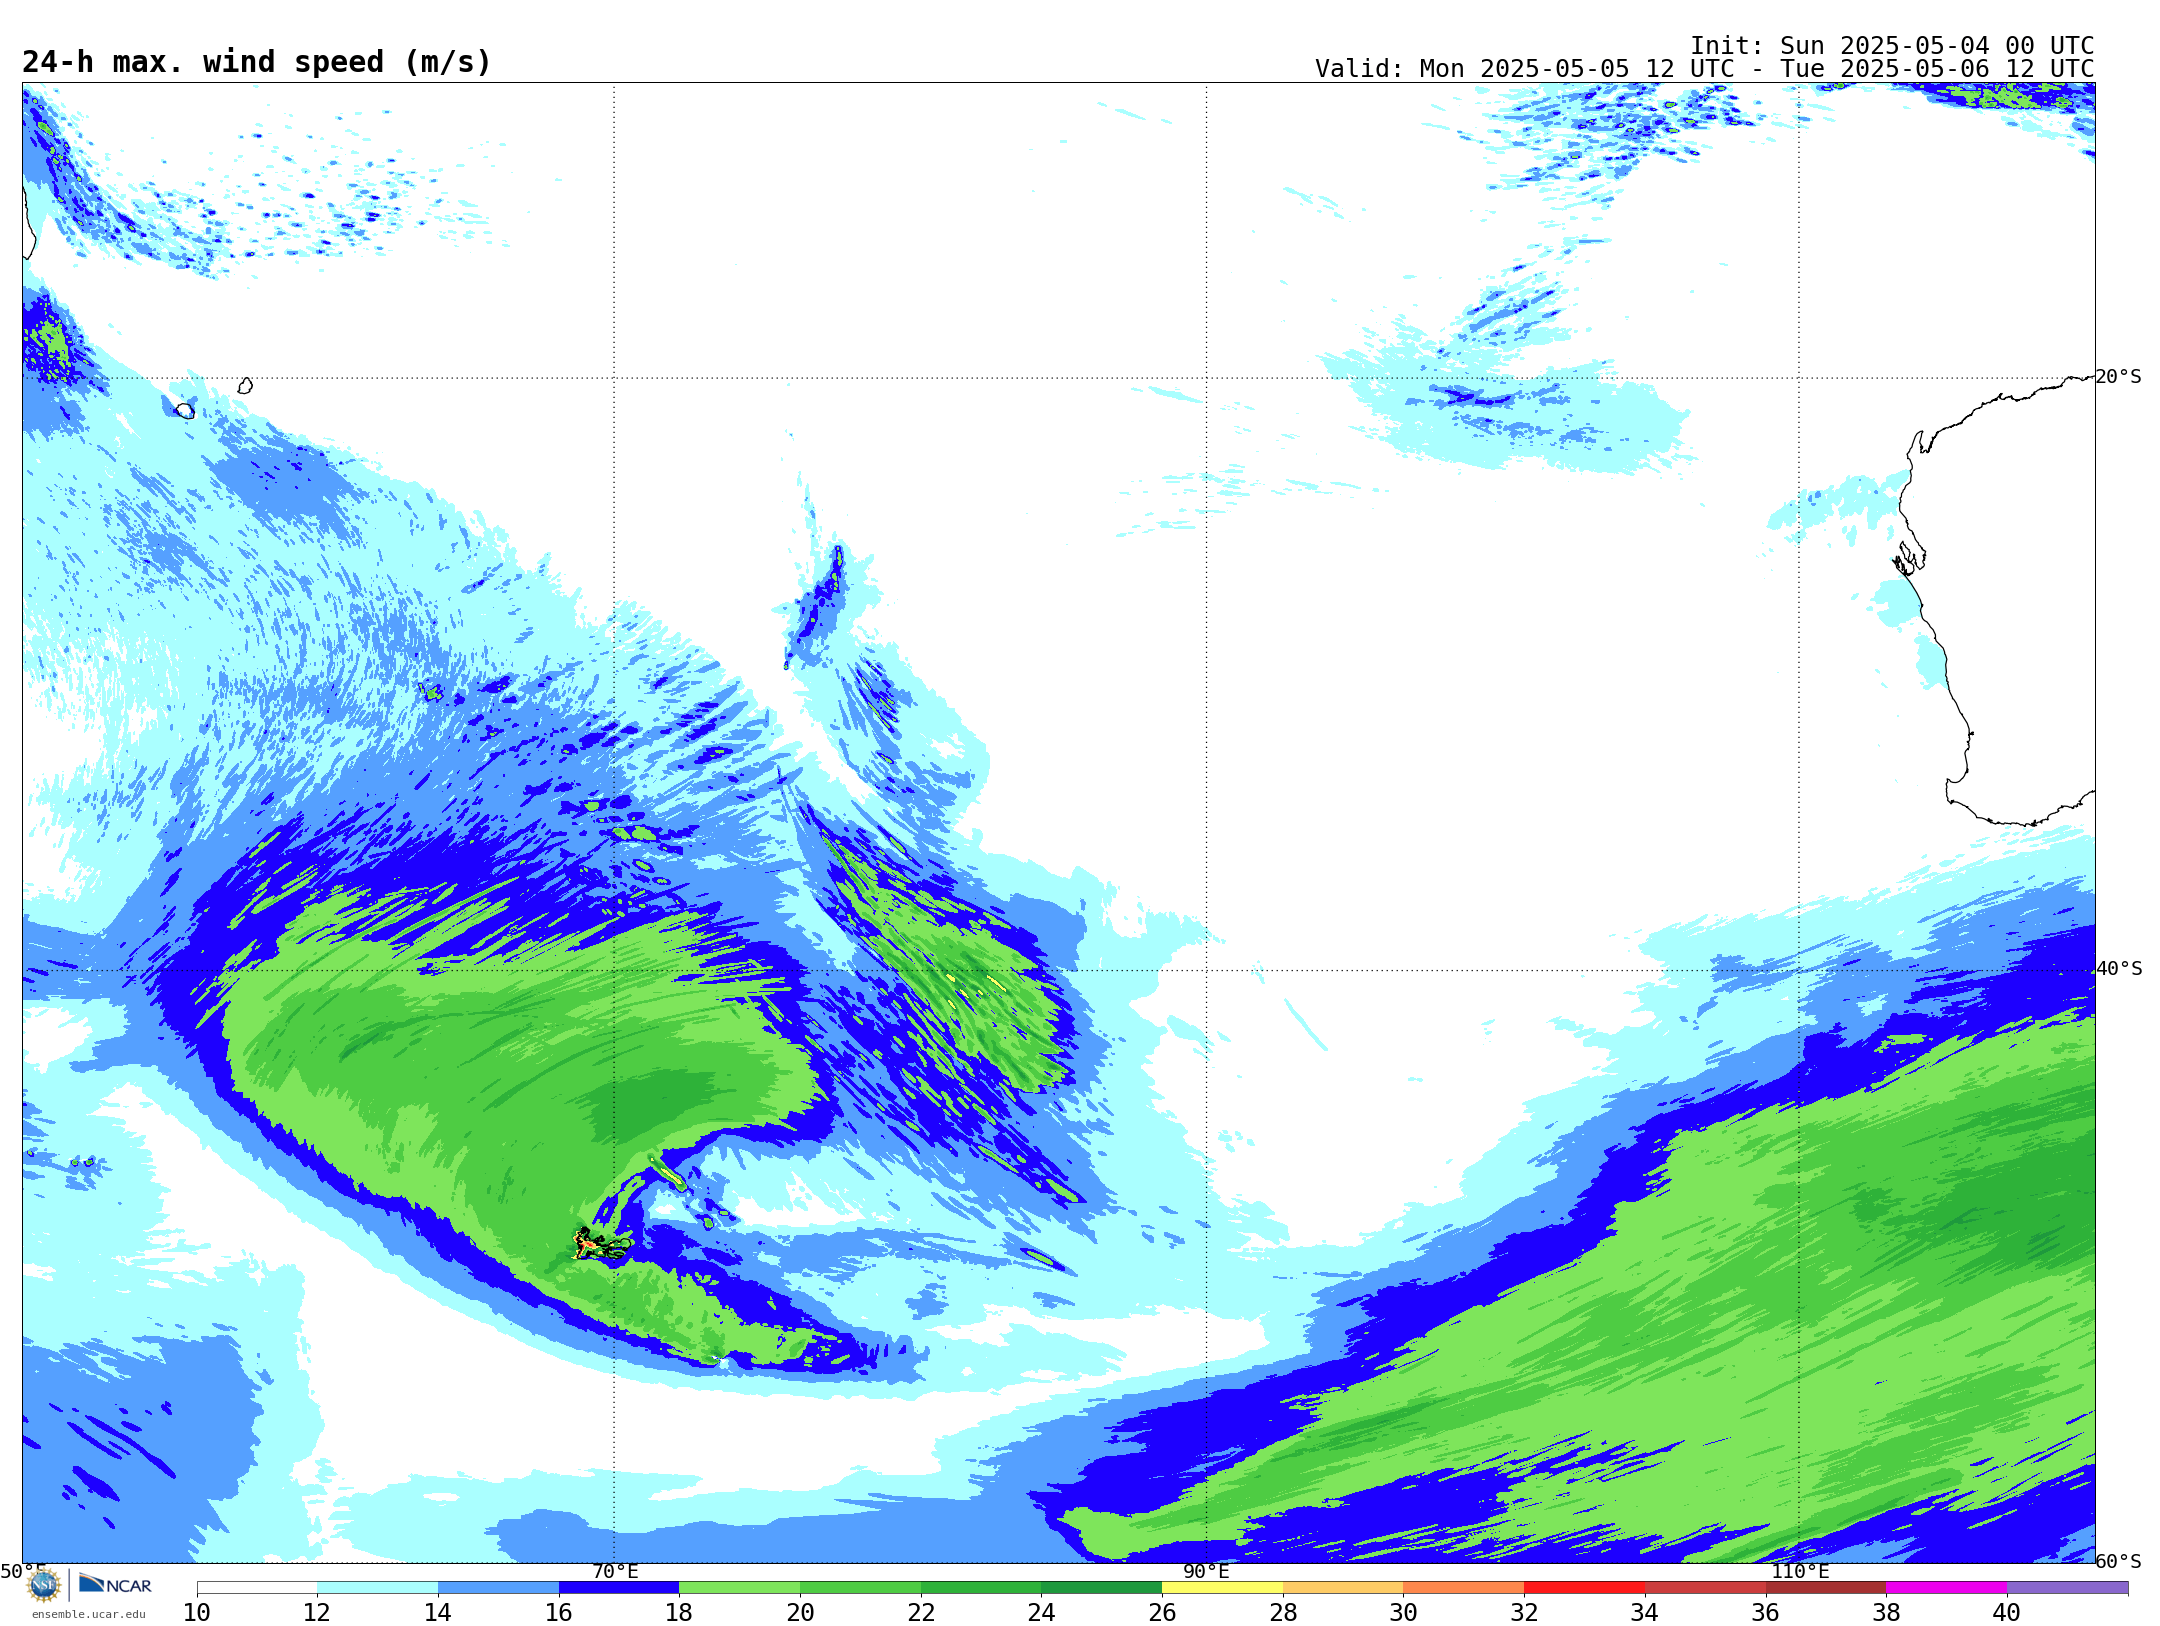The width and height of the screenshot is (2160, 1626).
Task: Click the colorbar tick label 10
Action: [197, 1612]
